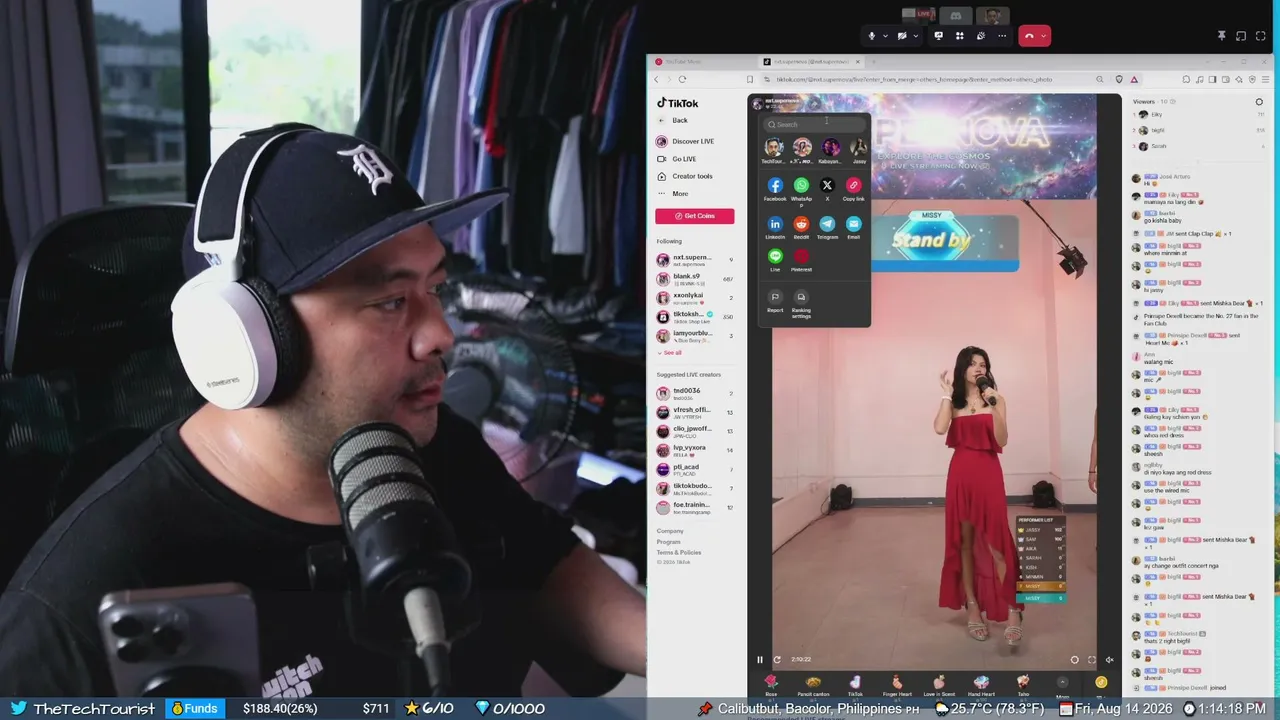
Task: Share the live to Facebook
Action: point(775,185)
